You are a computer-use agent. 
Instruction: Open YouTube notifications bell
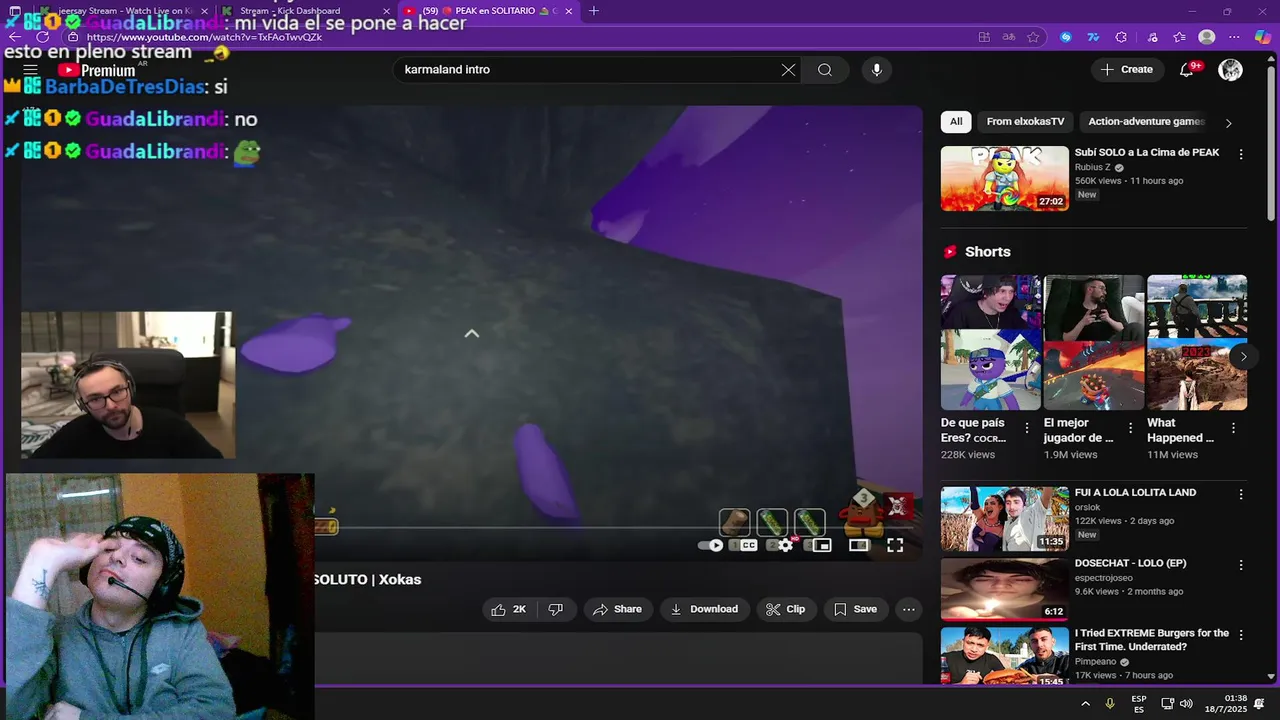point(1187,69)
